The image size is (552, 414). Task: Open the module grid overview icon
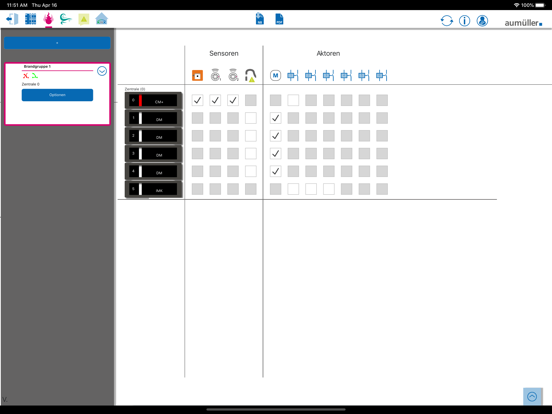31,19
